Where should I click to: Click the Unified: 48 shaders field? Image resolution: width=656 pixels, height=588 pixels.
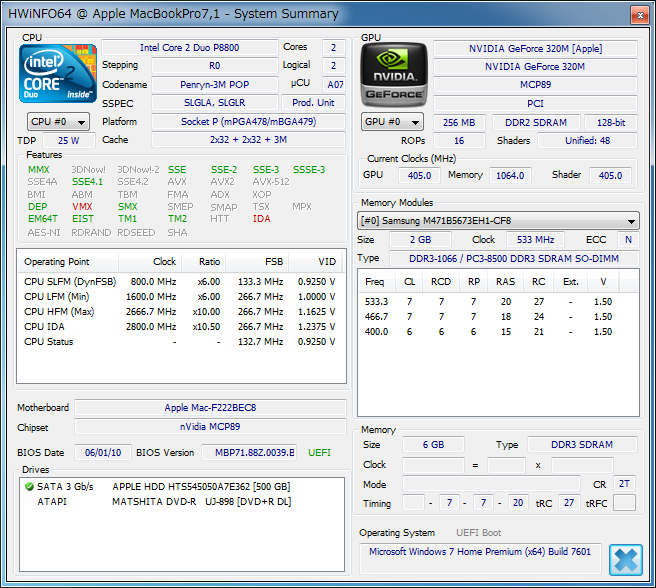587,141
